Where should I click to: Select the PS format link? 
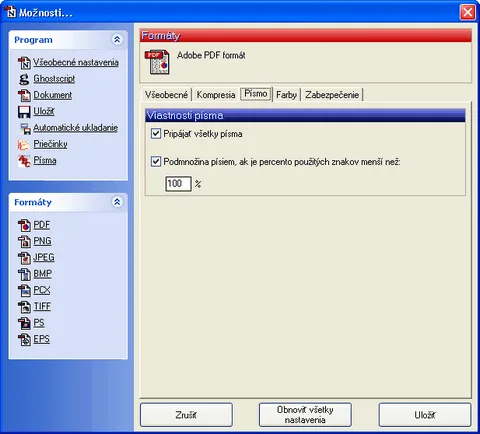pyautogui.click(x=39, y=323)
